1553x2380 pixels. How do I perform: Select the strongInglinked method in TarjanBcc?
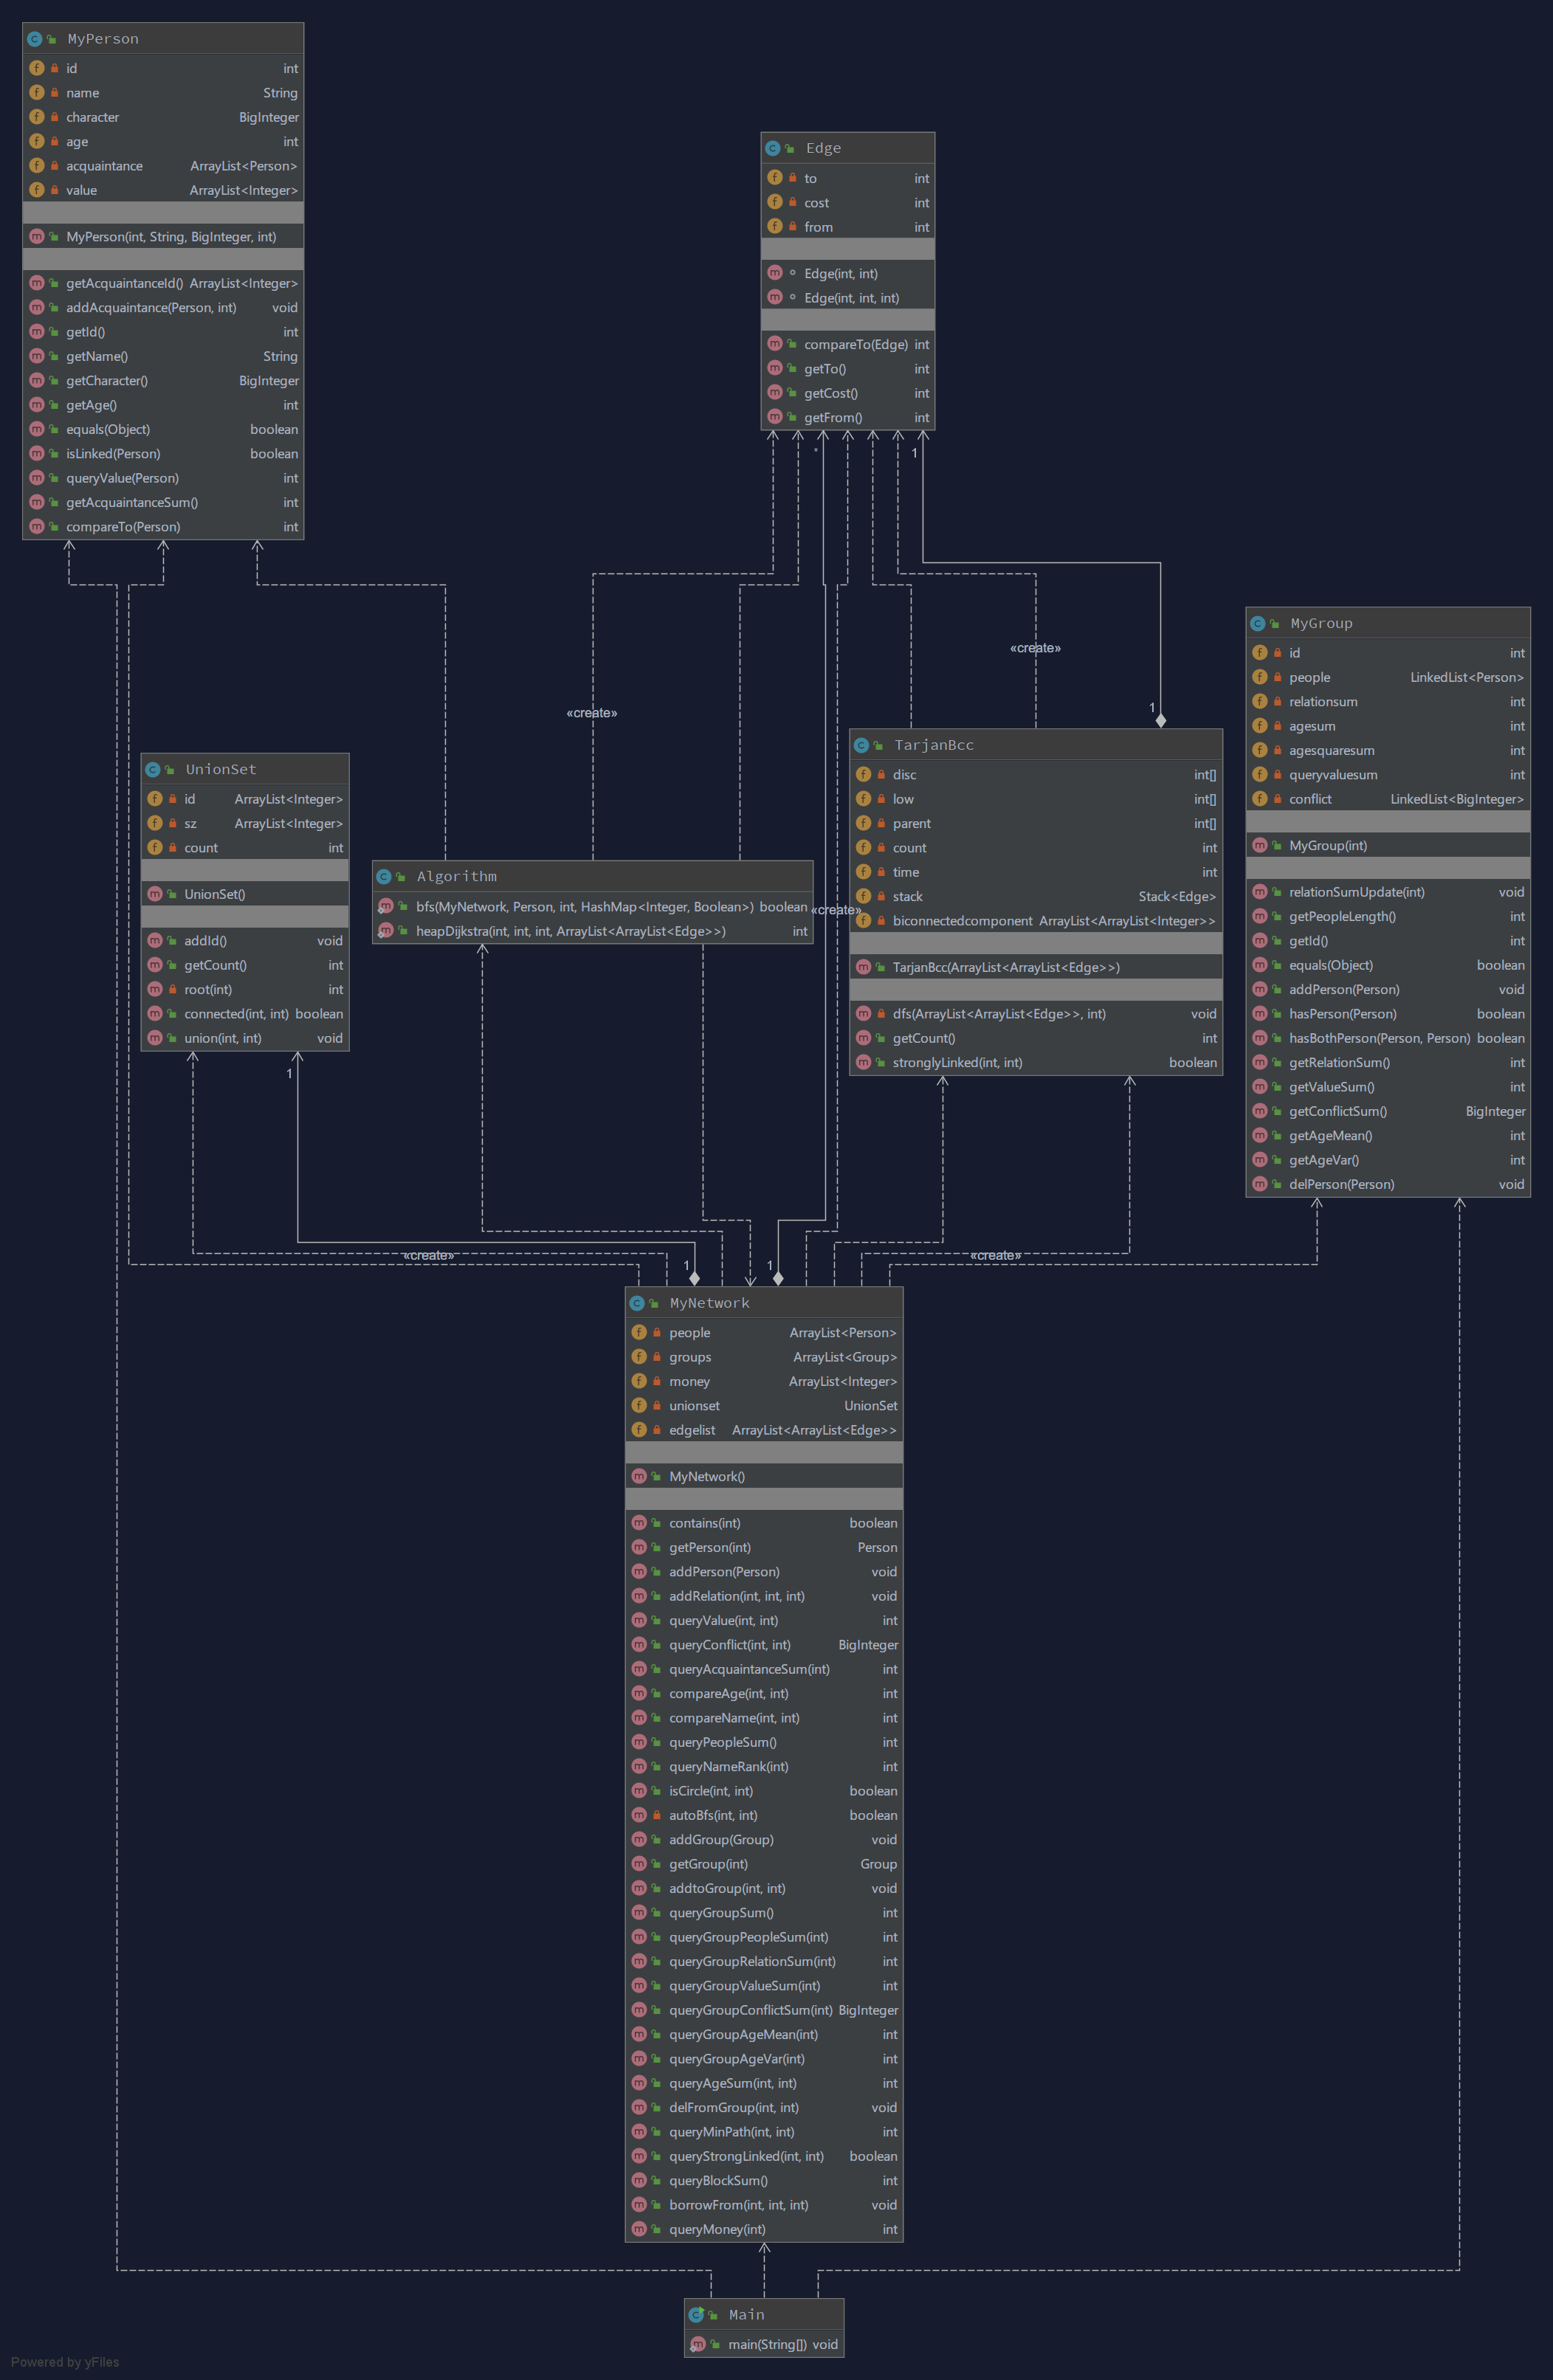coord(957,1063)
